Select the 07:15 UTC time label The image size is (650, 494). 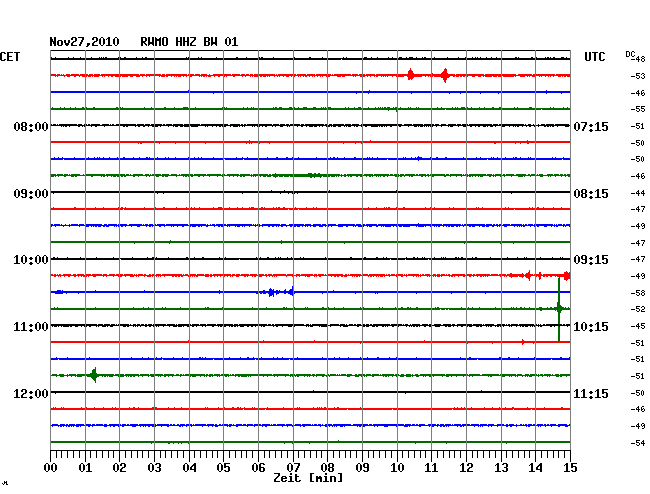click(x=591, y=126)
